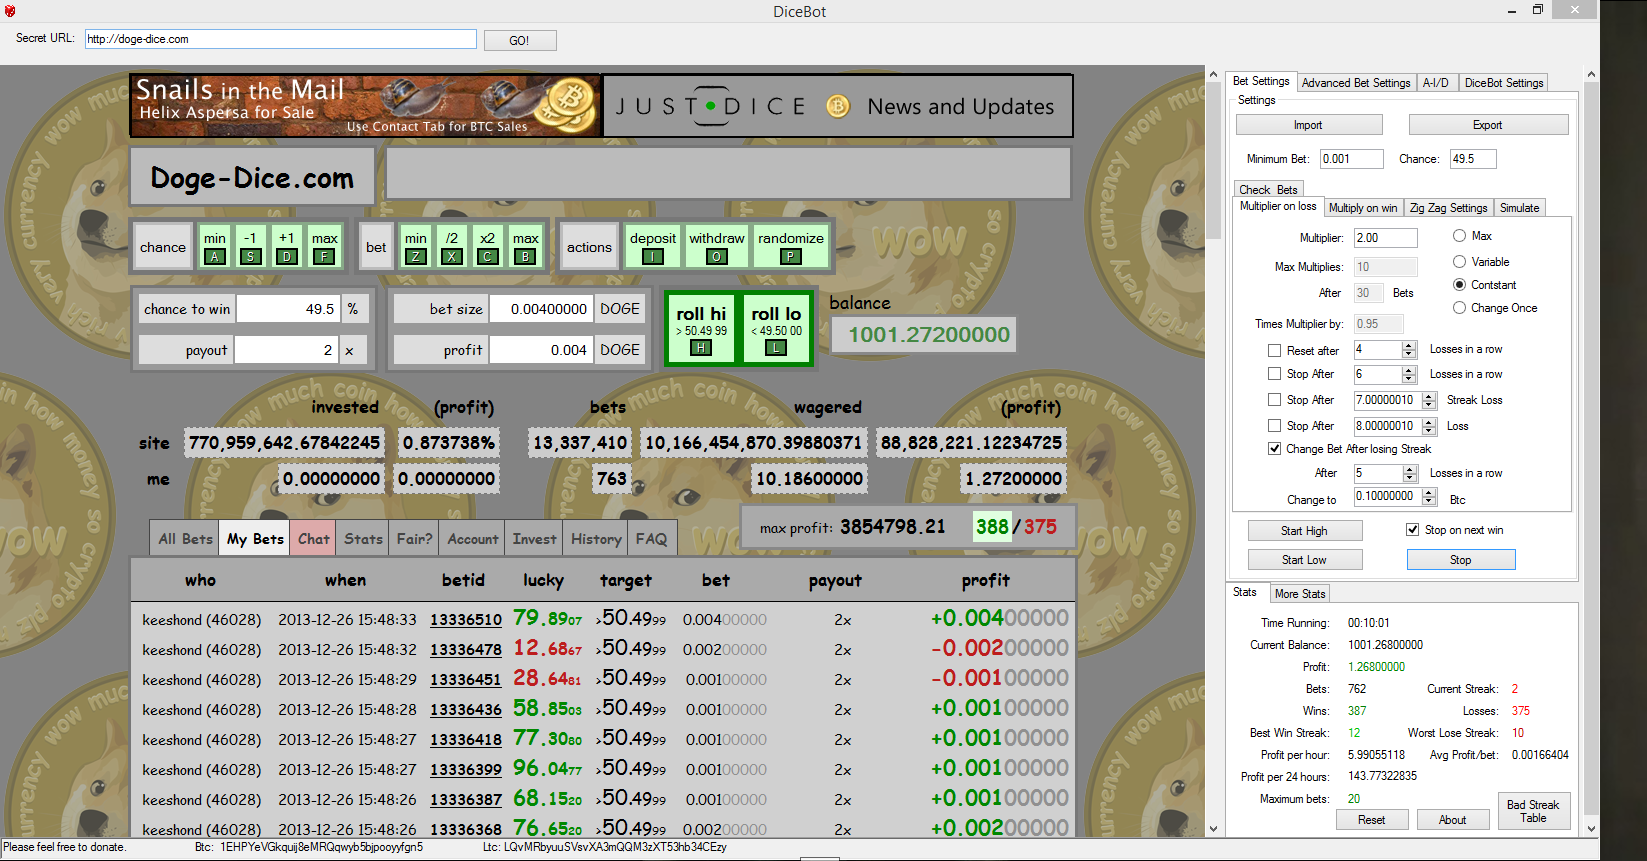Increase chance by one (D key button)
Screen dimensions: 1647x861
tap(287, 247)
